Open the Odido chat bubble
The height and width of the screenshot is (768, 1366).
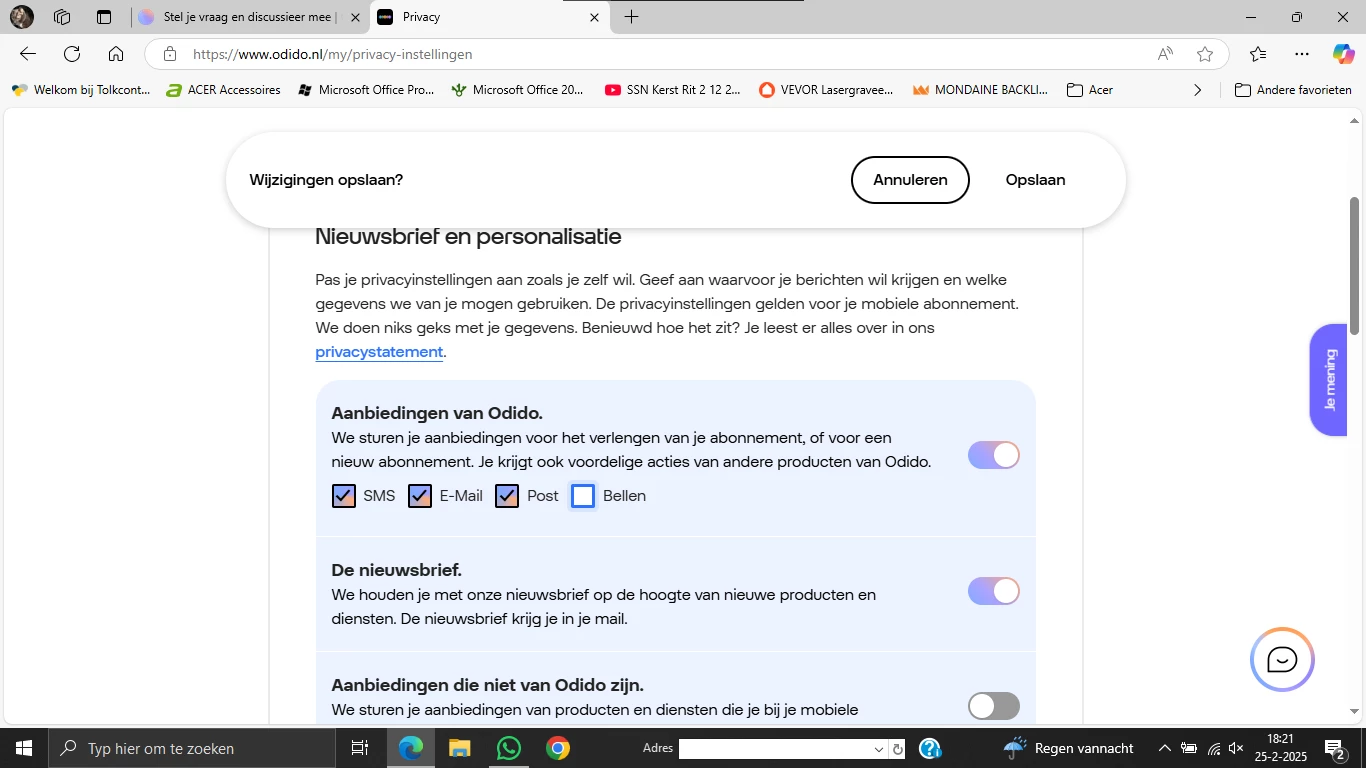pyautogui.click(x=1282, y=660)
